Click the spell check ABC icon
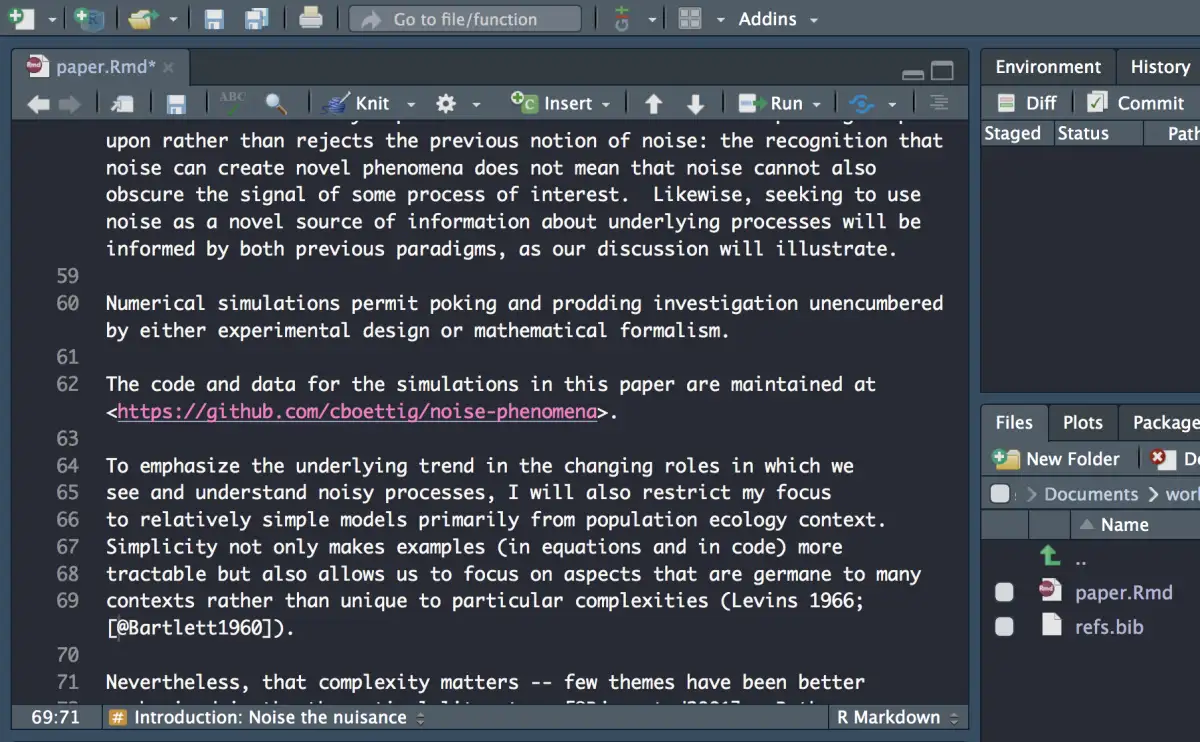This screenshot has height=742, width=1200. point(232,102)
